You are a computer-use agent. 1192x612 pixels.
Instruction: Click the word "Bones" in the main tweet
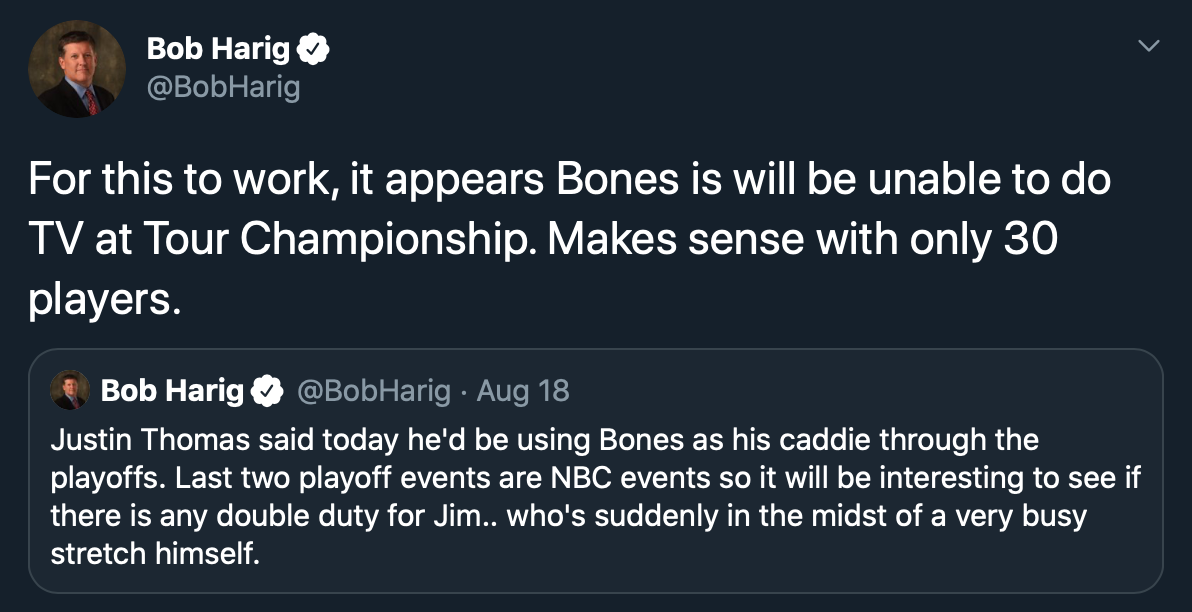coord(617,180)
